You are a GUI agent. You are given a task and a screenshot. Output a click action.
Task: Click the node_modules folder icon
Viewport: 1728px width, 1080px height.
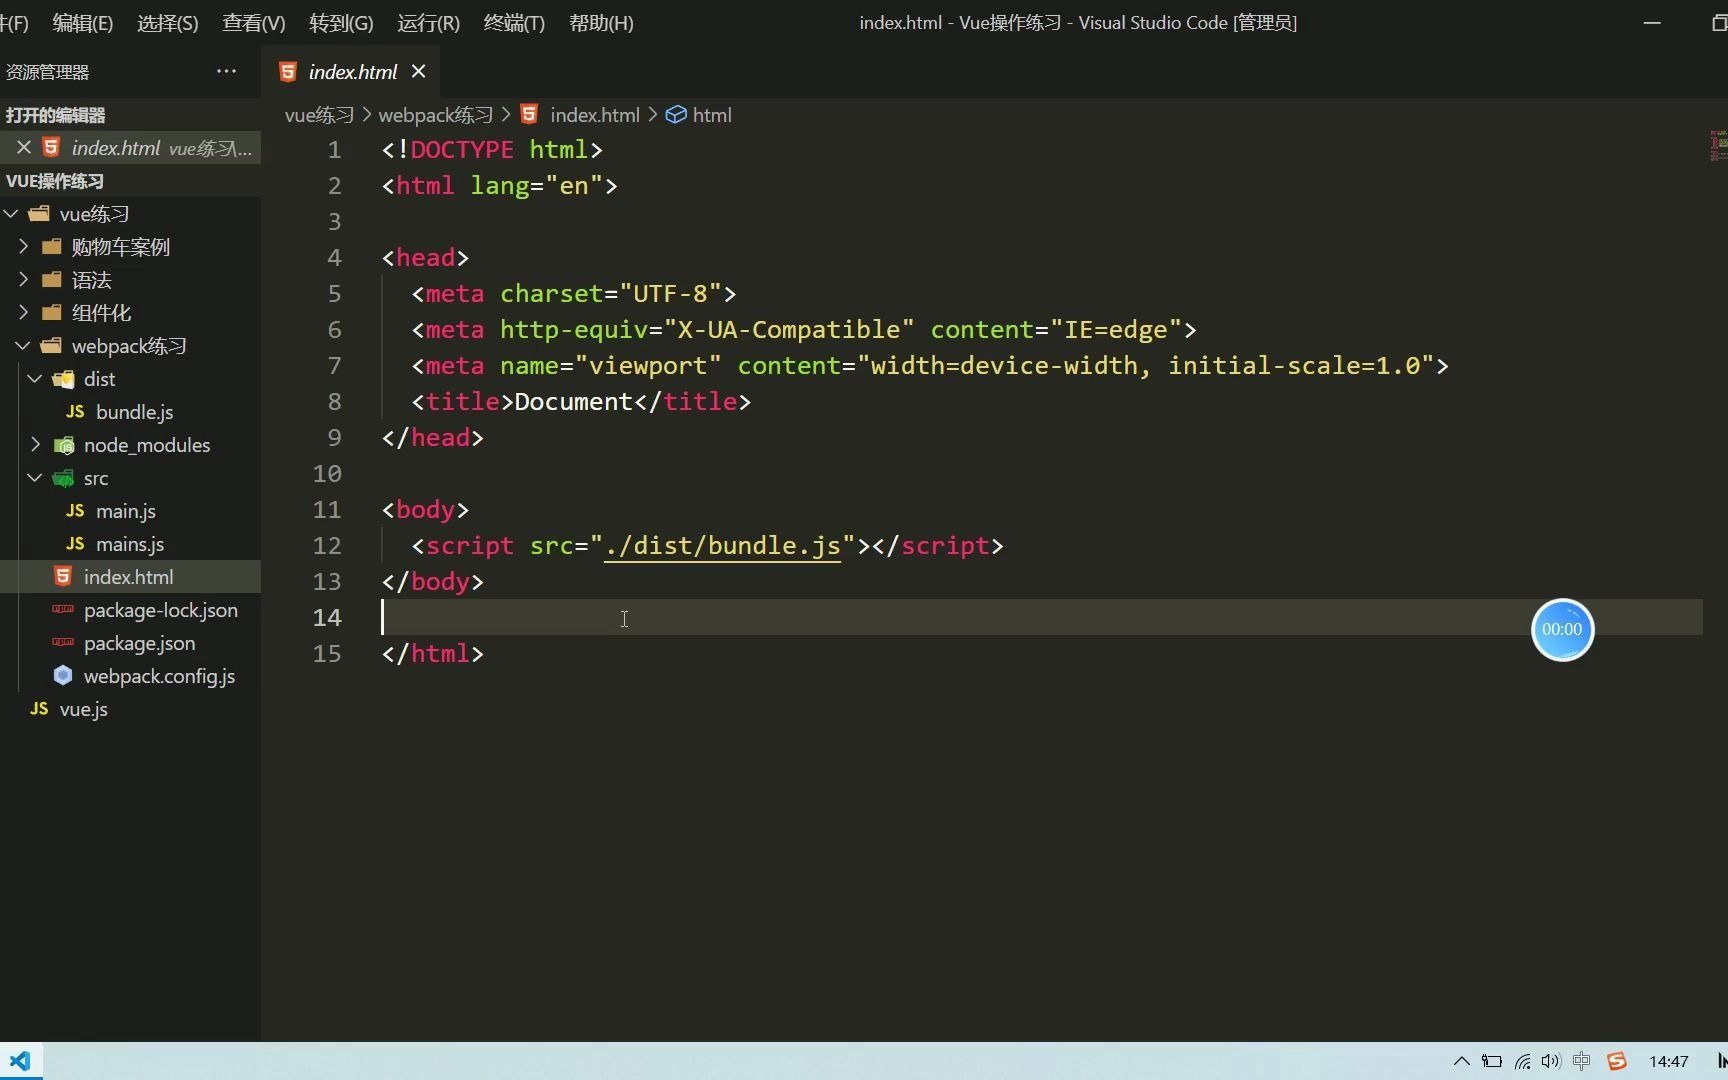click(x=64, y=445)
